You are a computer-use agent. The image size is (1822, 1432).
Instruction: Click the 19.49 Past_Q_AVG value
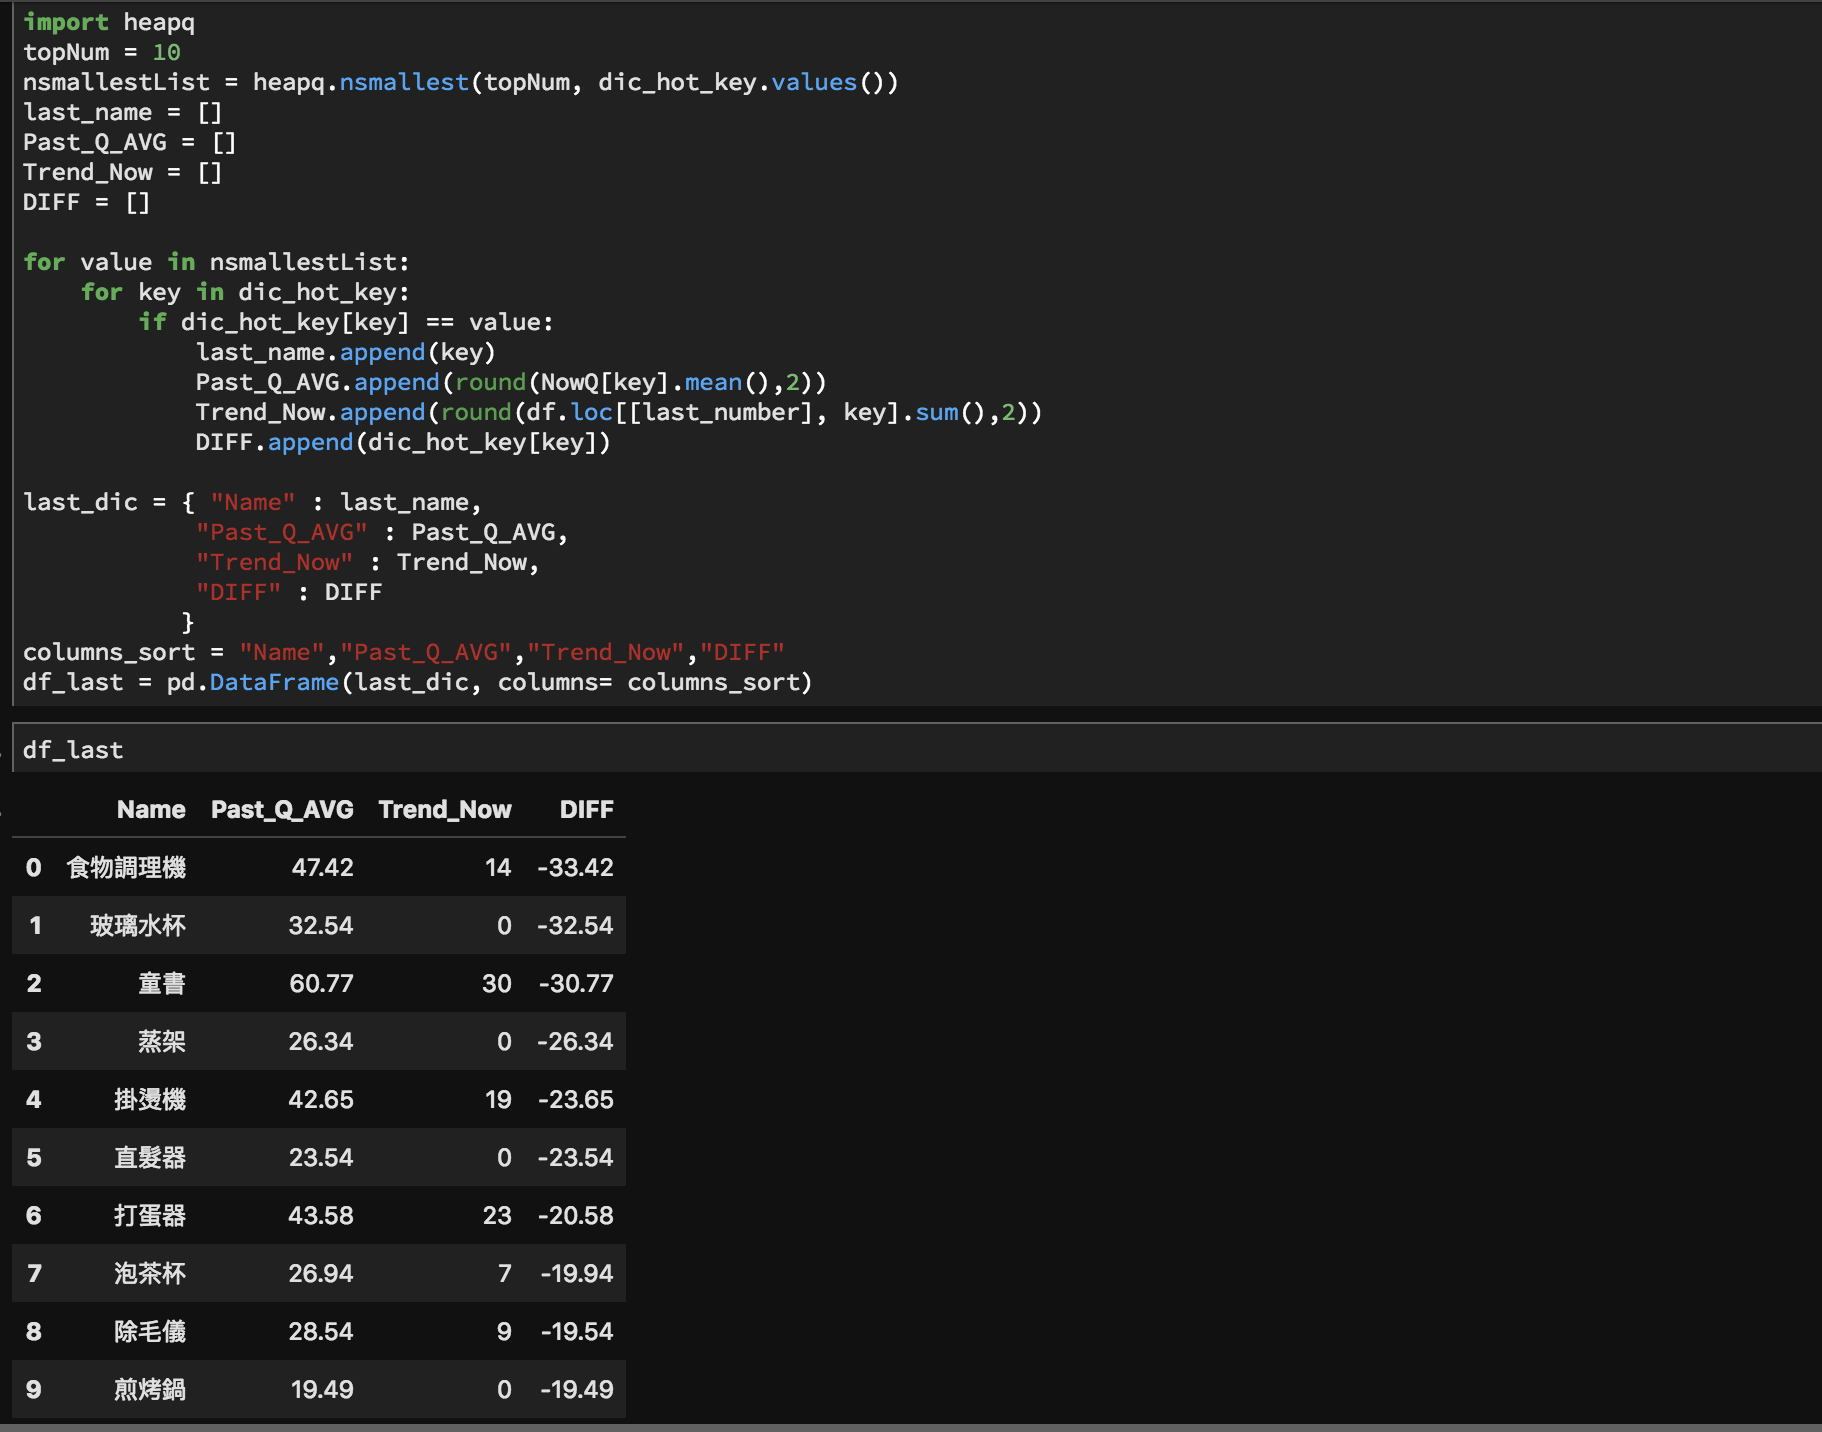click(322, 1389)
